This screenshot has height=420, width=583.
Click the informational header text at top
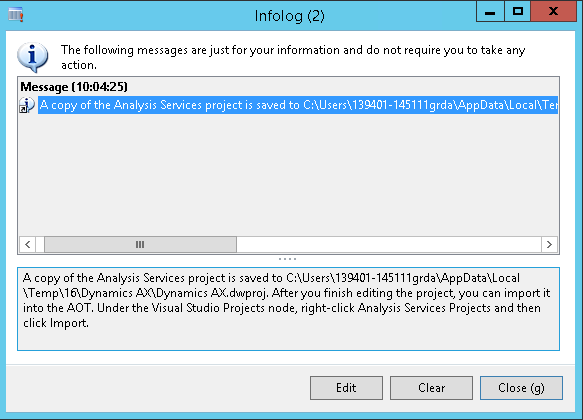[293, 57]
